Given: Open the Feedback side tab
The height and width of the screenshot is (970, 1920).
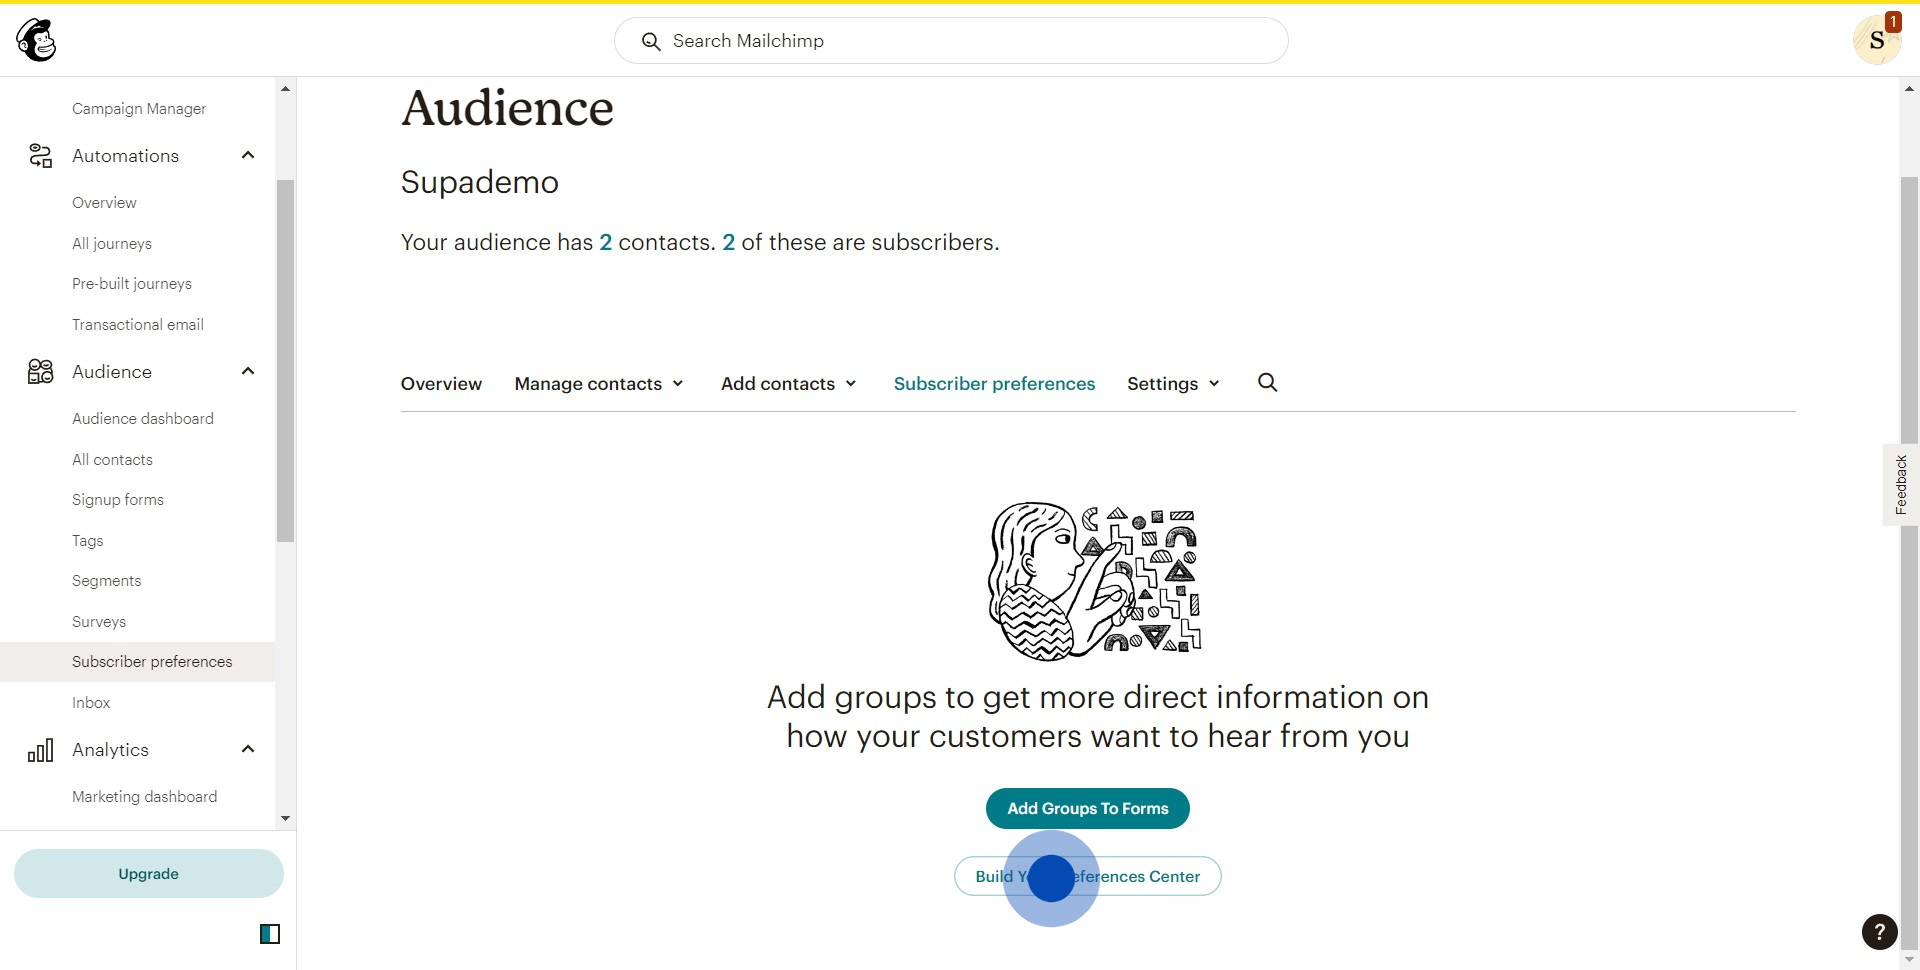Looking at the screenshot, I should (1900, 485).
